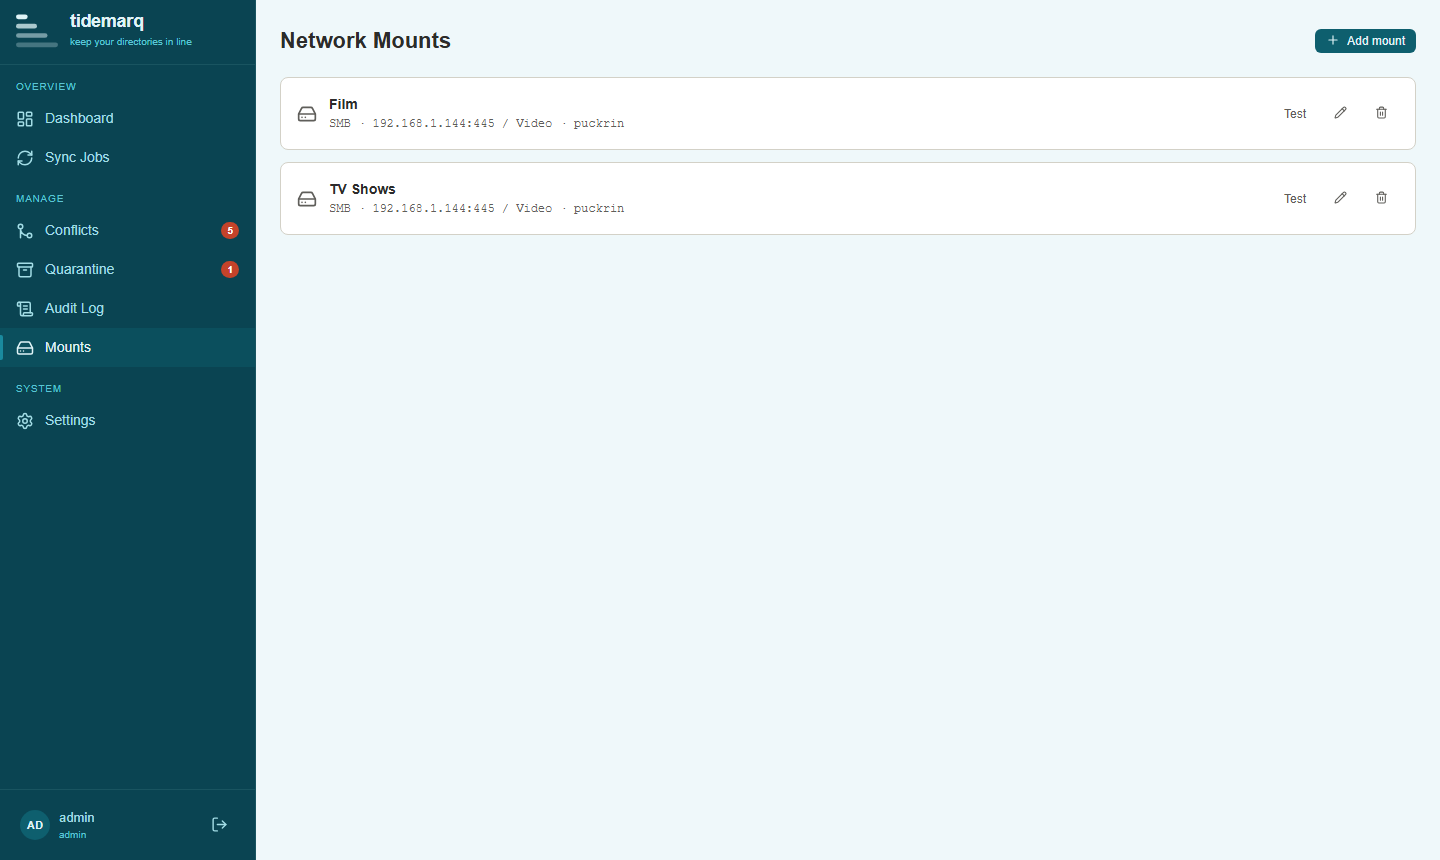Open Dashboard from the sidebar
This screenshot has width=1440, height=860.
tap(128, 118)
